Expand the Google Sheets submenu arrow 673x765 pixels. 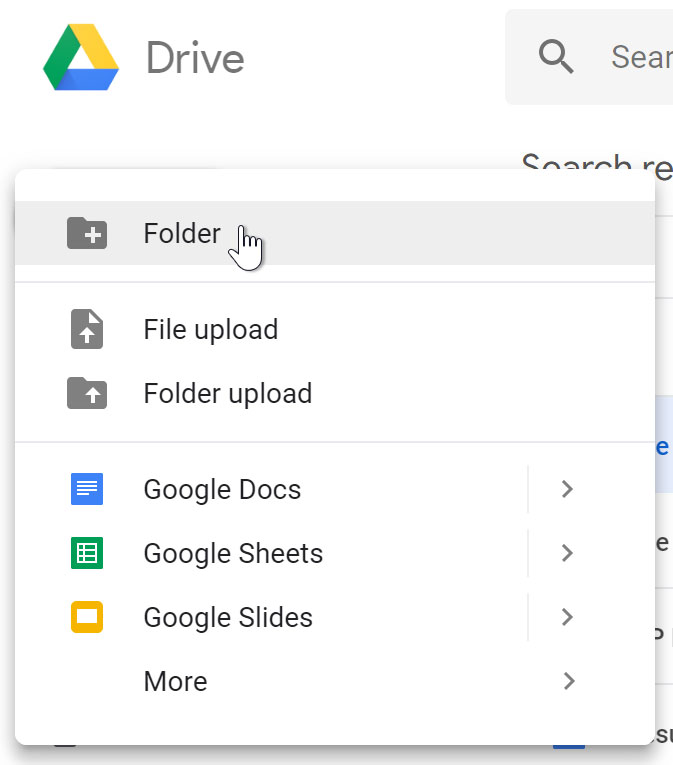[x=567, y=553]
